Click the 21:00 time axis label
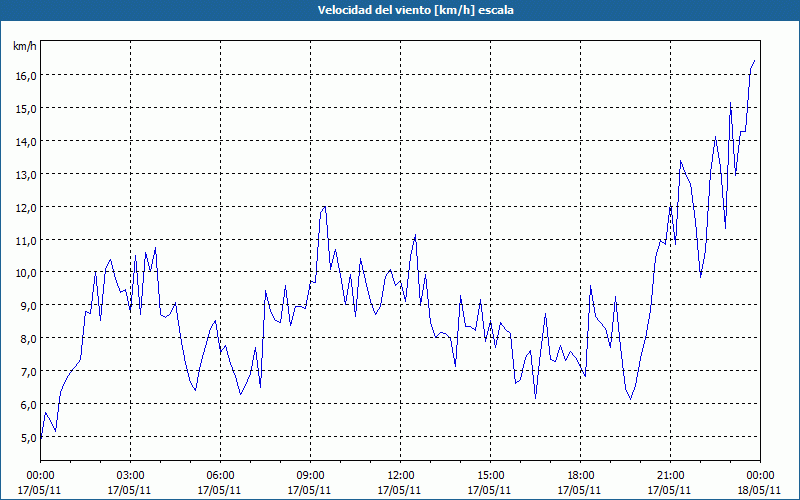This screenshot has width=800, height=500. point(670,476)
